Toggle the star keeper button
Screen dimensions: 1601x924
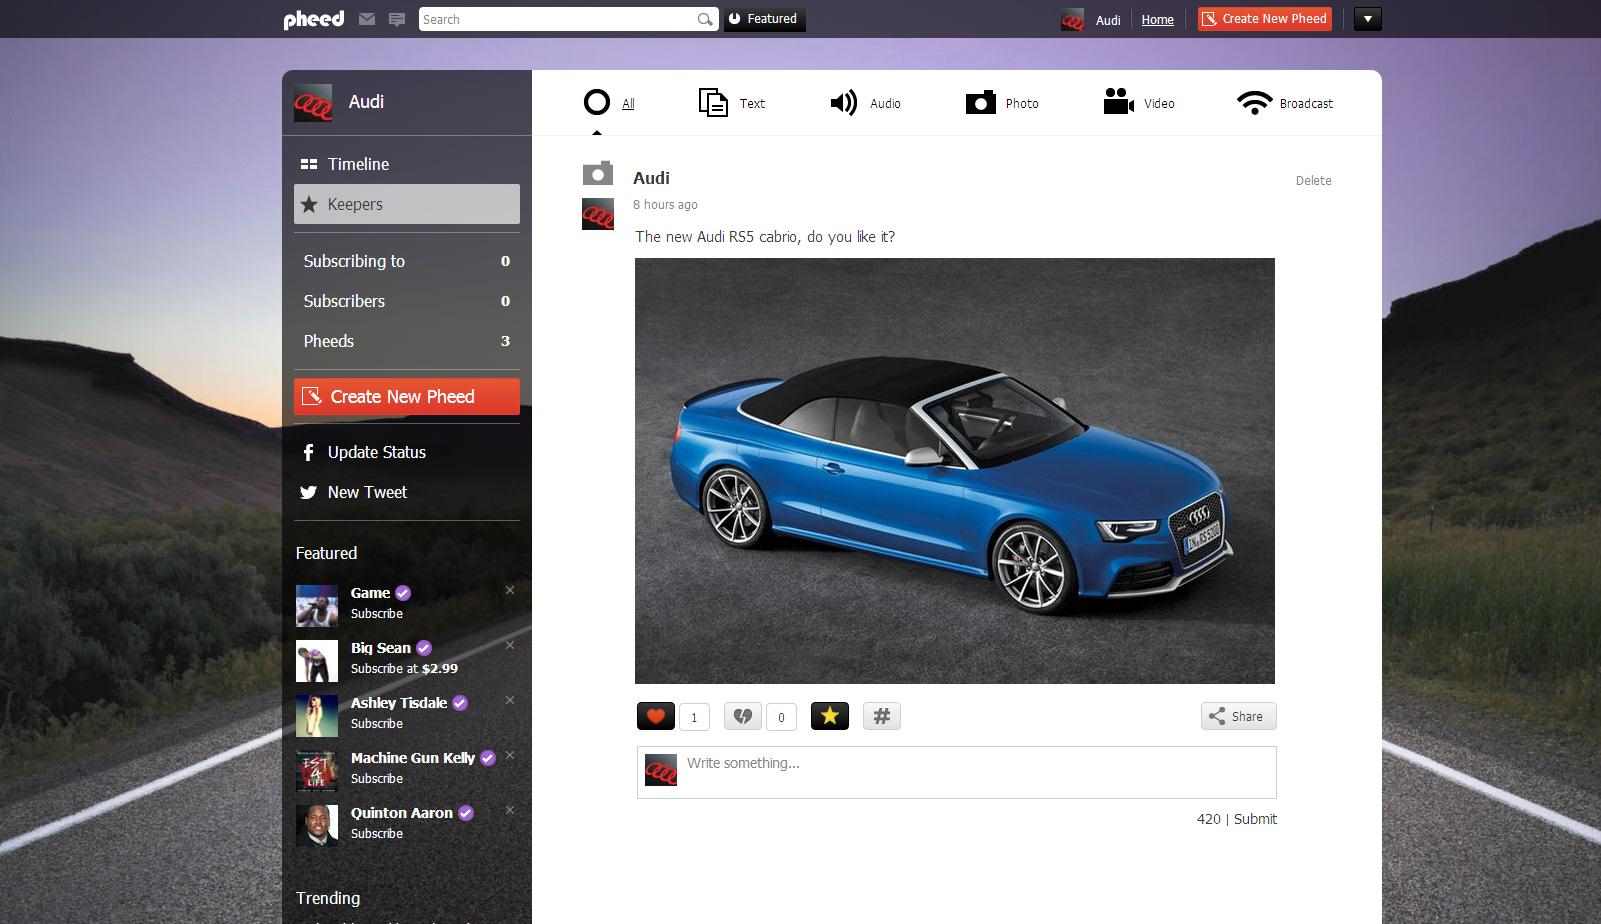830,716
